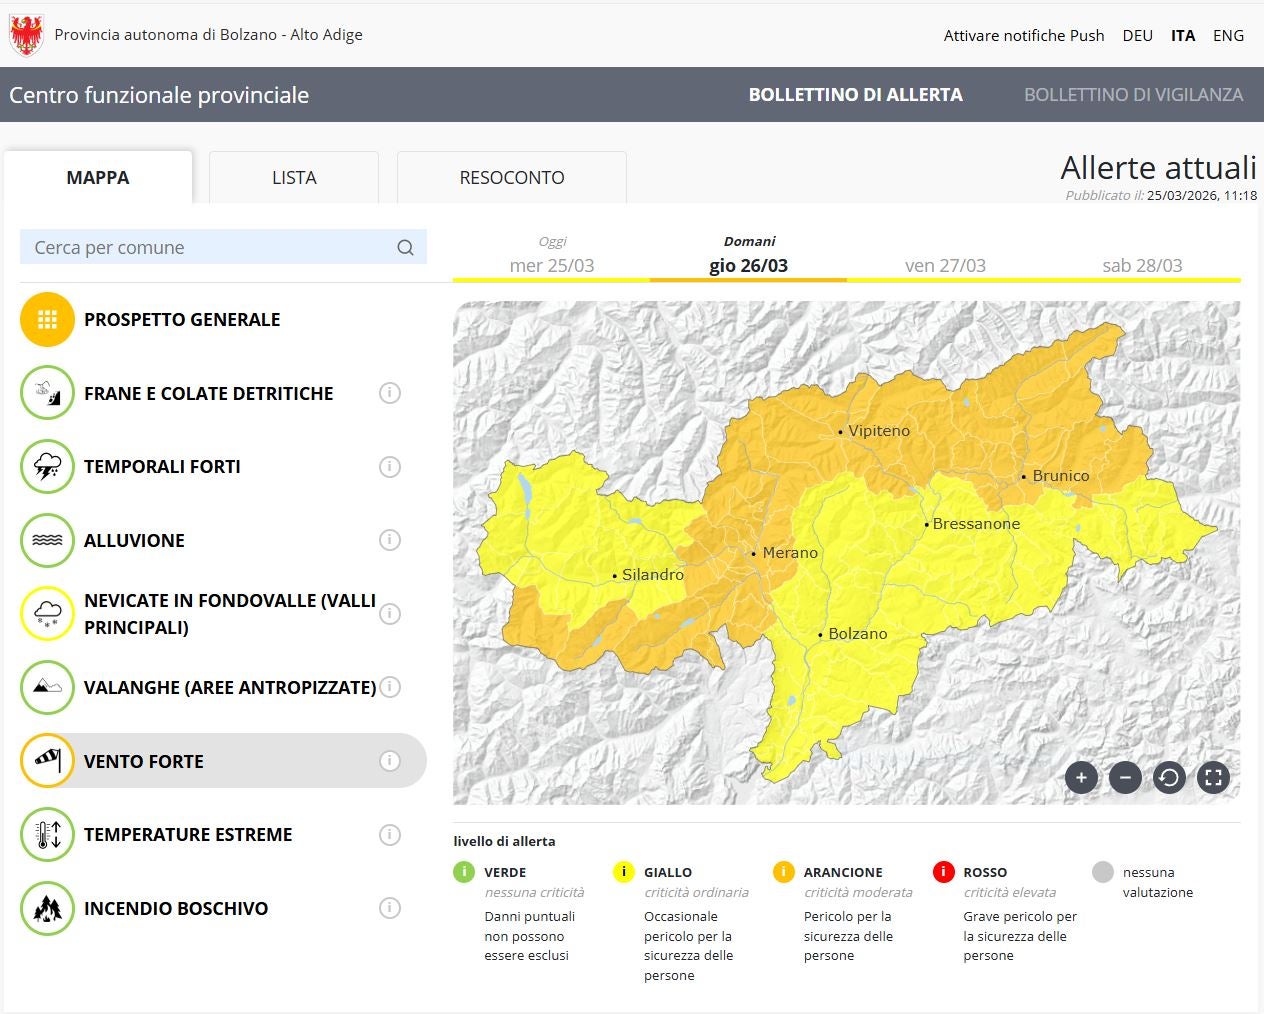Viewport: 1264px width, 1014px height.
Task: Open the RESOCONTO tab
Action: [x=512, y=178]
